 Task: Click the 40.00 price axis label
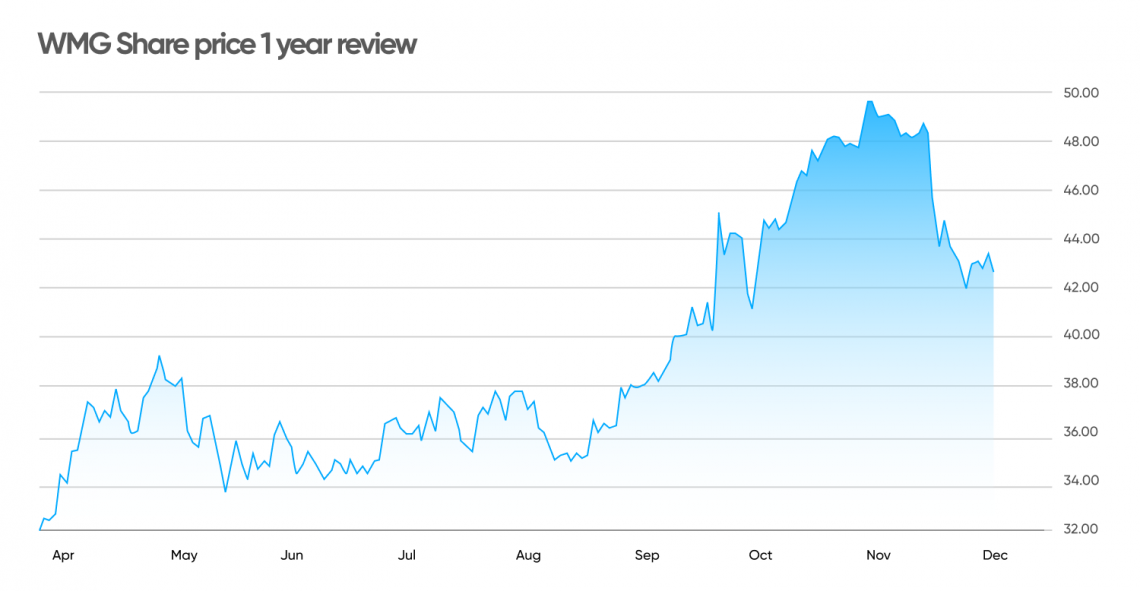point(1081,335)
